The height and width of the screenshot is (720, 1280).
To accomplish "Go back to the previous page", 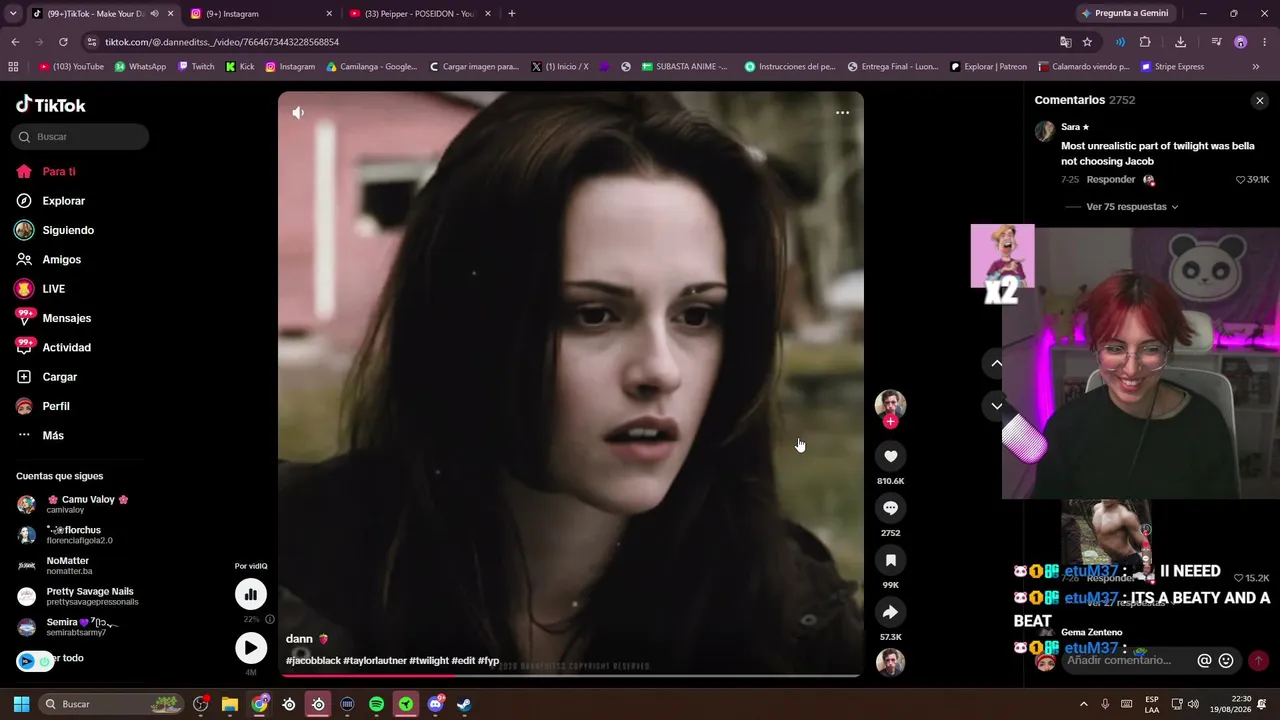I will tap(15, 42).
